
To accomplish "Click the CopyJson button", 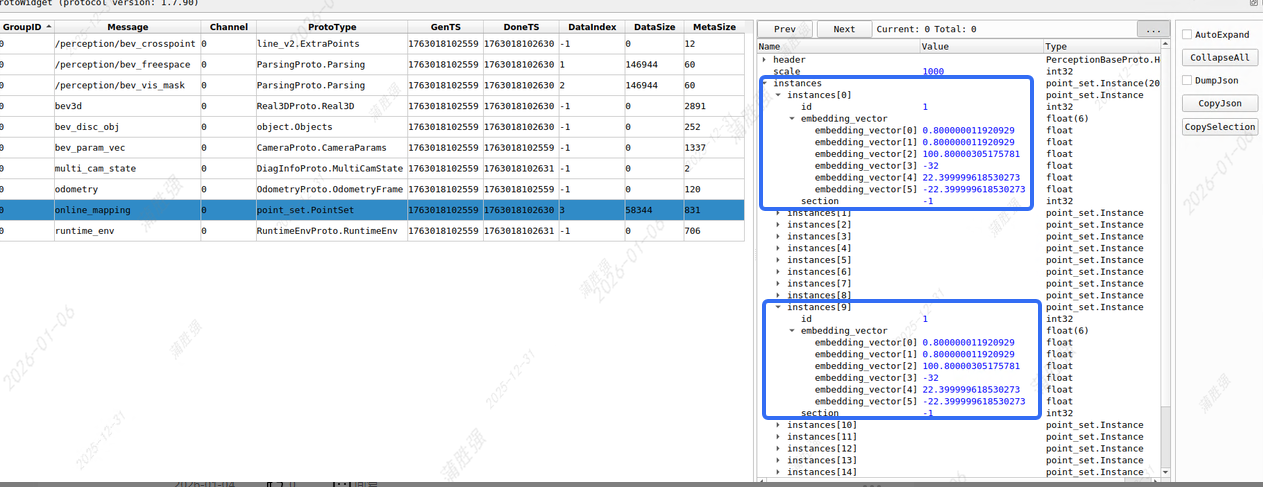I will [1218, 104].
